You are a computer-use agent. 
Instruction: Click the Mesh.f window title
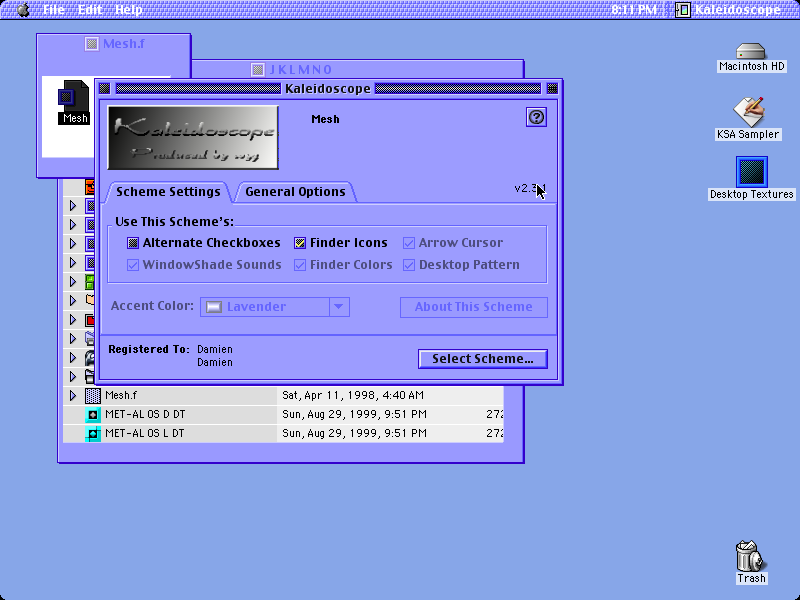[x=123, y=44]
